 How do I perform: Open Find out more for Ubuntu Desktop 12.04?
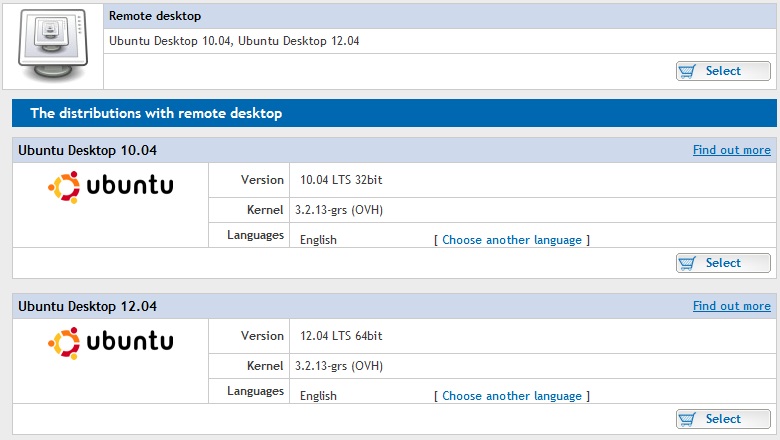pos(732,306)
